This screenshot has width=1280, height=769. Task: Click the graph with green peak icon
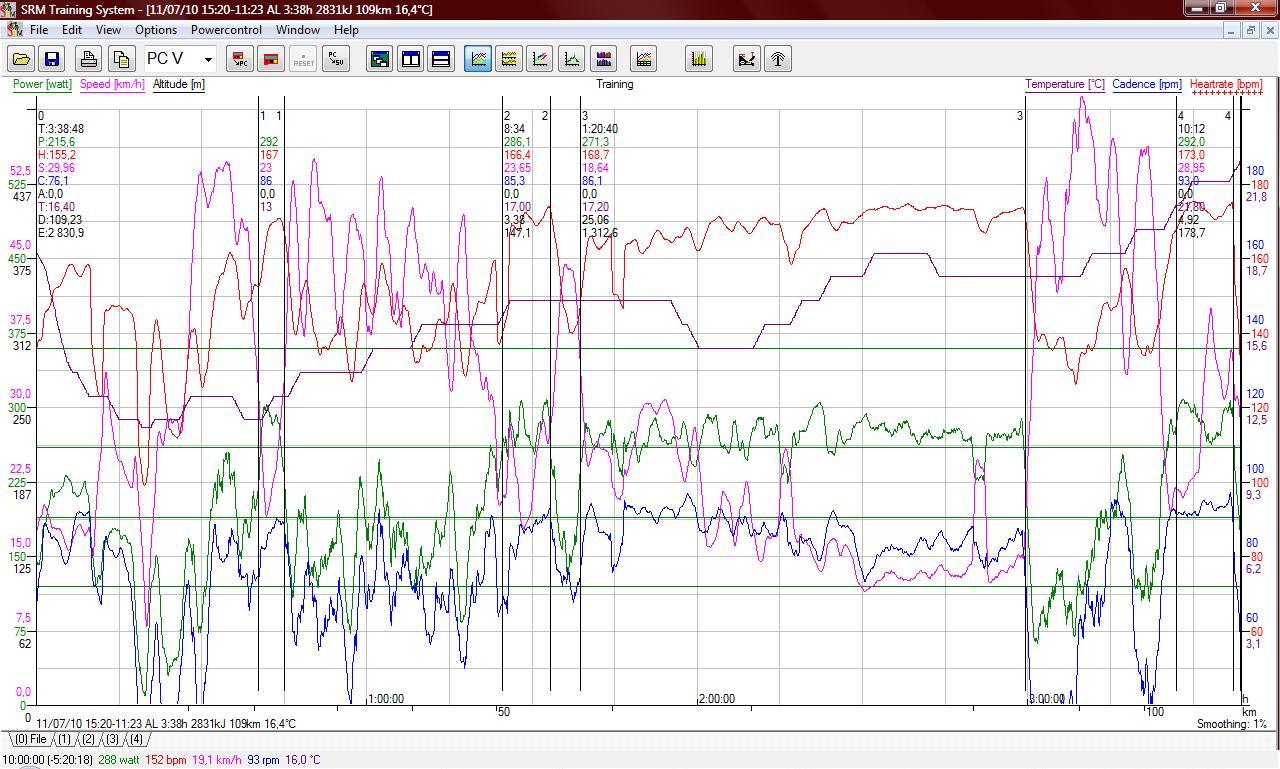point(571,59)
